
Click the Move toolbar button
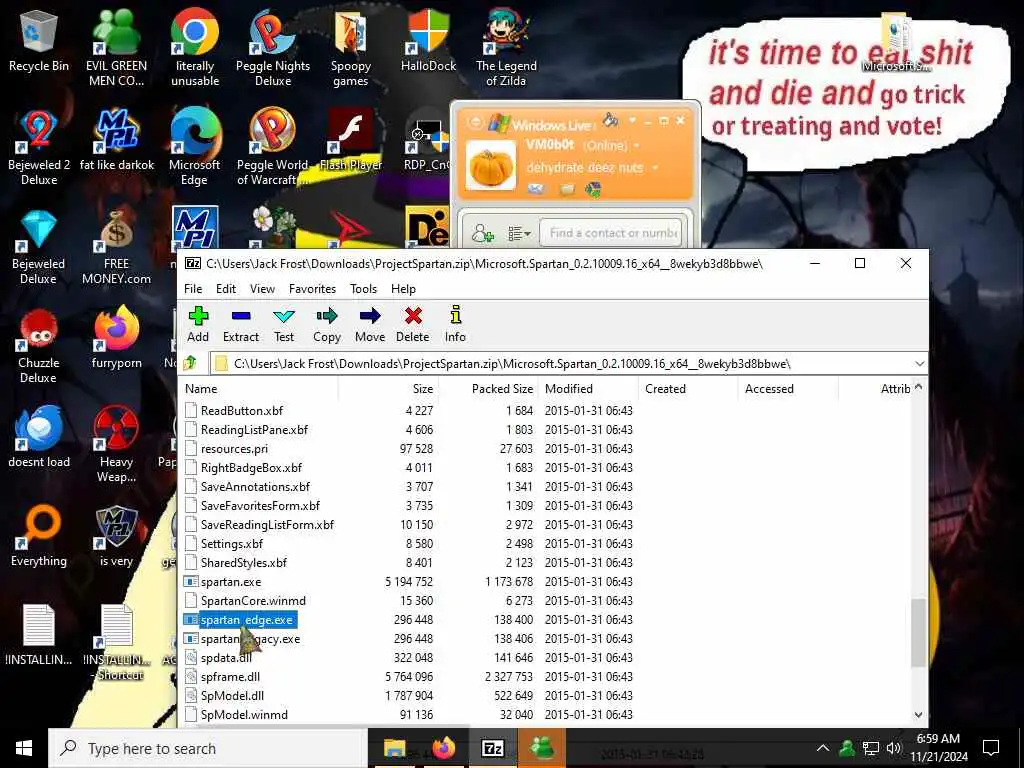370,325
